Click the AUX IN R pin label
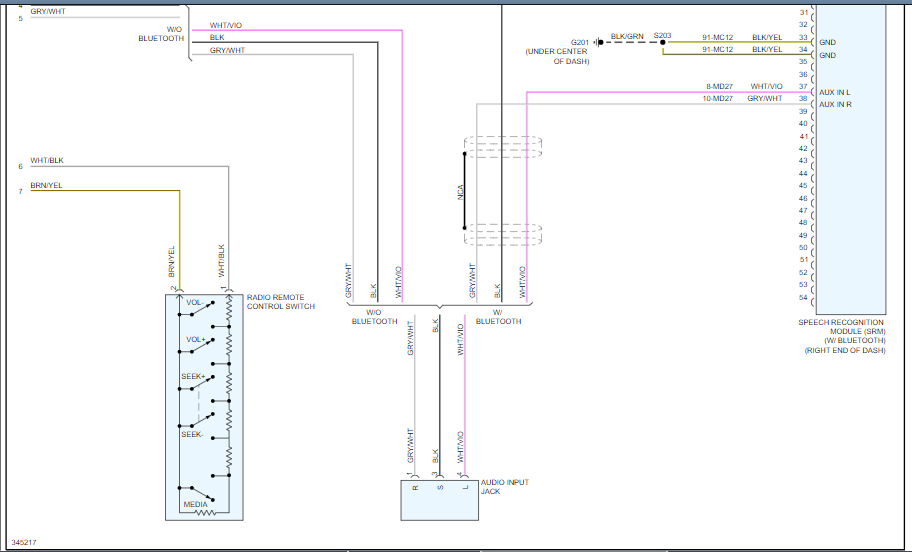912x552 pixels. [836, 104]
